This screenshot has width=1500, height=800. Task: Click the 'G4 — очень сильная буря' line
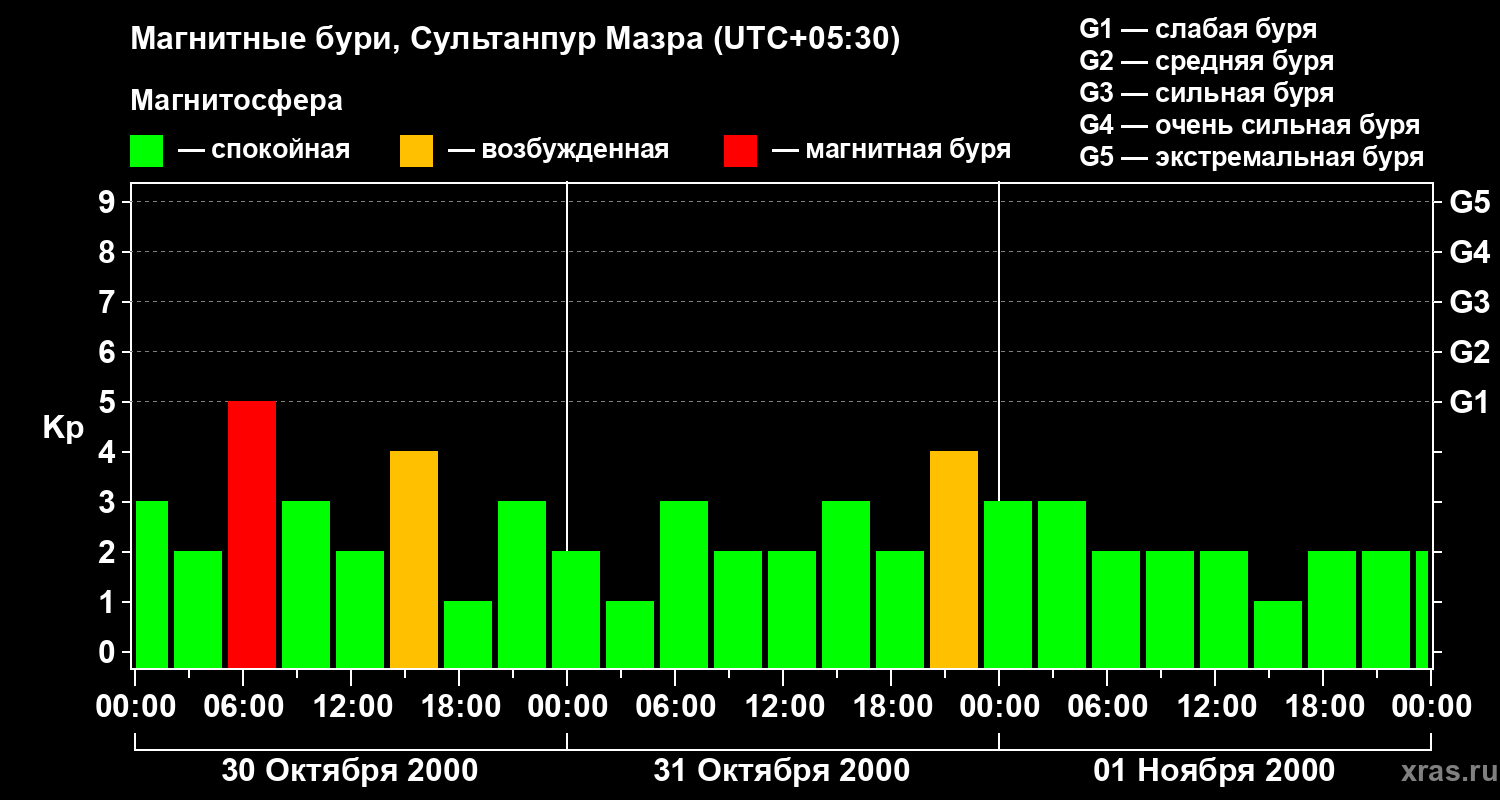(1250, 125)
